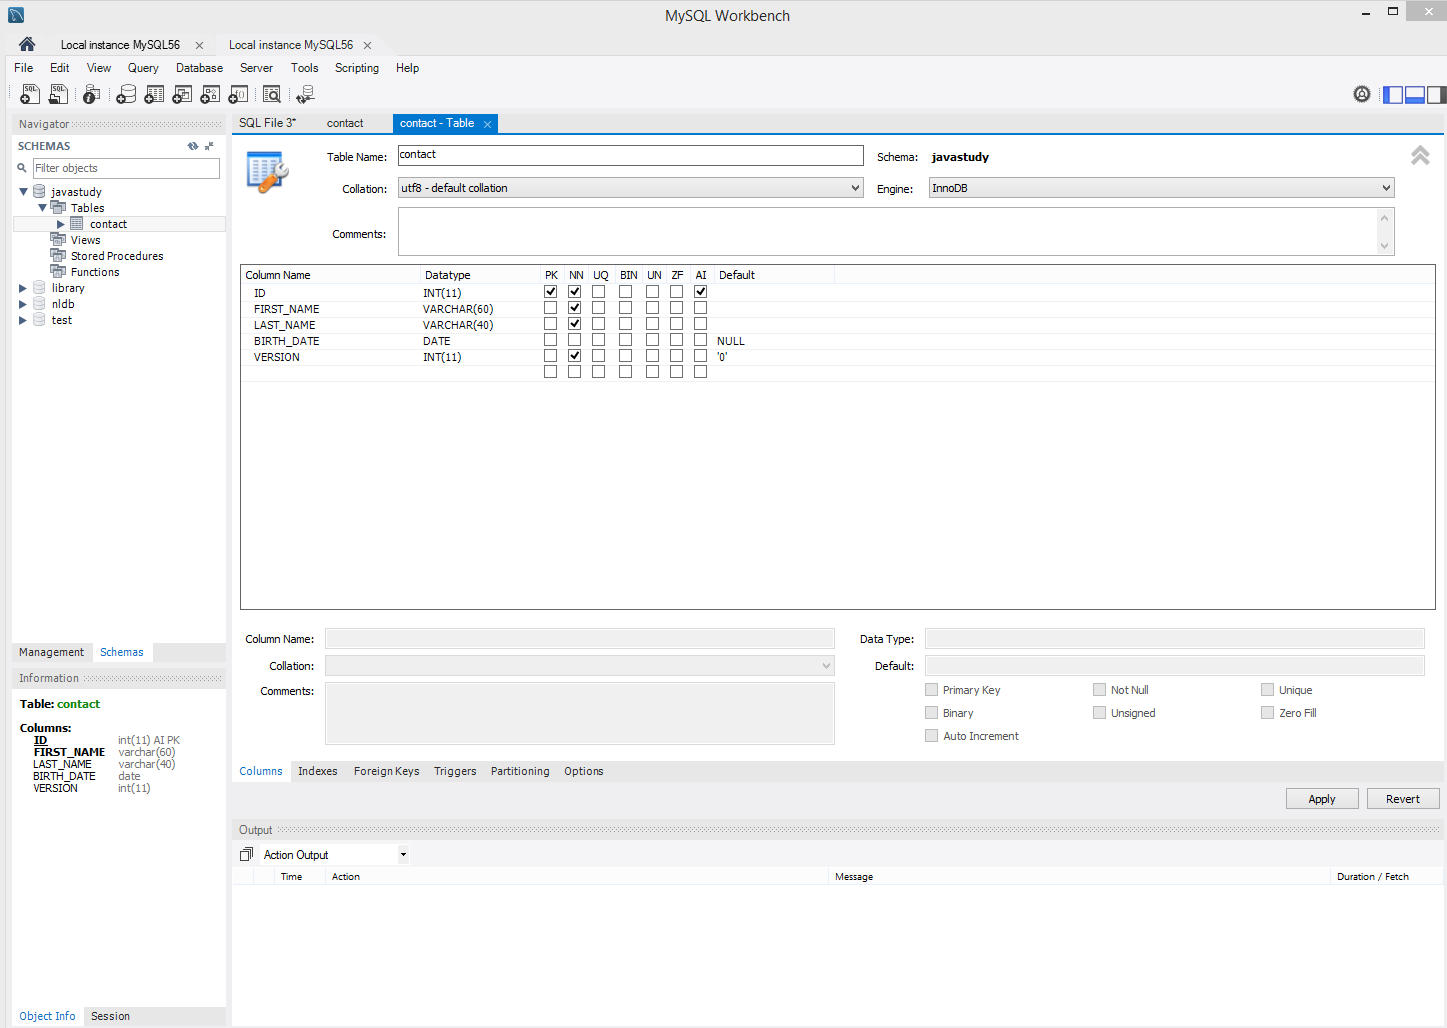Expand the library schema

tap(23, 288)
